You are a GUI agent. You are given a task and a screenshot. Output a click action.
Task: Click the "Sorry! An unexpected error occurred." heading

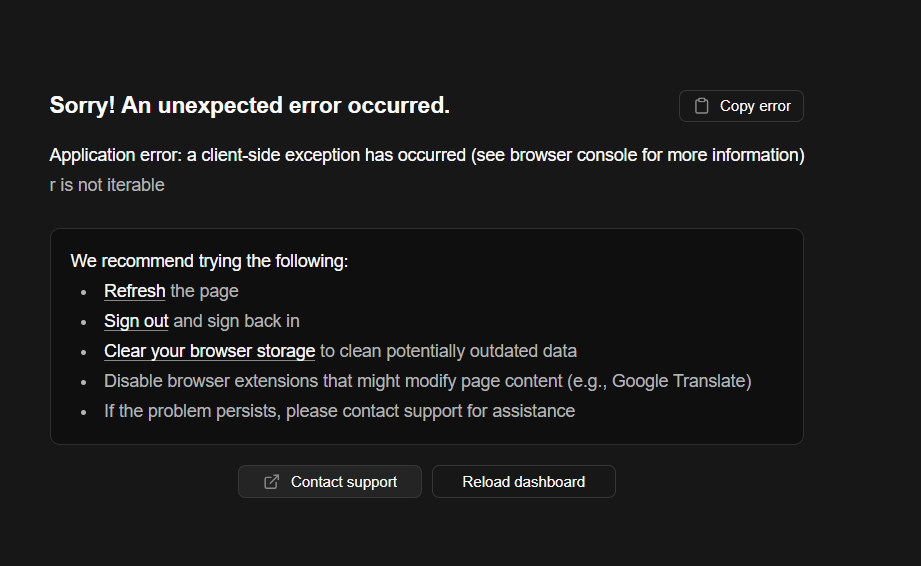(x=250, y=105)
